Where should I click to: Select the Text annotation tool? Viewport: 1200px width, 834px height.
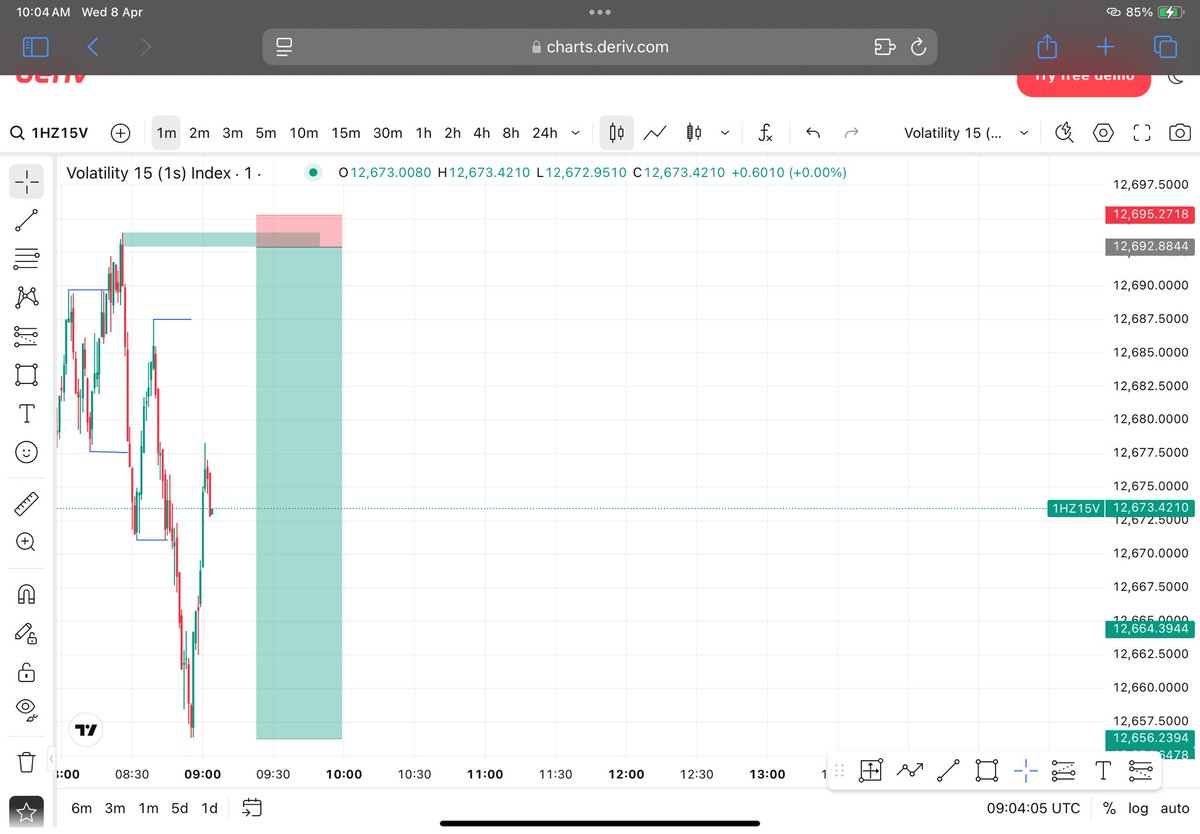point(26,413)
